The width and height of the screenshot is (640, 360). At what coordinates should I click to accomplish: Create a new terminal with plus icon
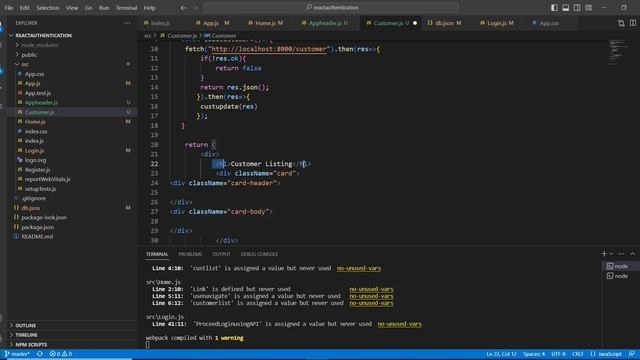(x=604, y=254)
